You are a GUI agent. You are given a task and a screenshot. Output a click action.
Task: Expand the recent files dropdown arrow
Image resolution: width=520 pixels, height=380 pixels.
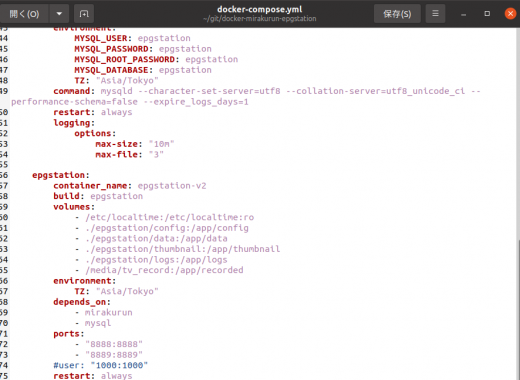tap(59, 14)
